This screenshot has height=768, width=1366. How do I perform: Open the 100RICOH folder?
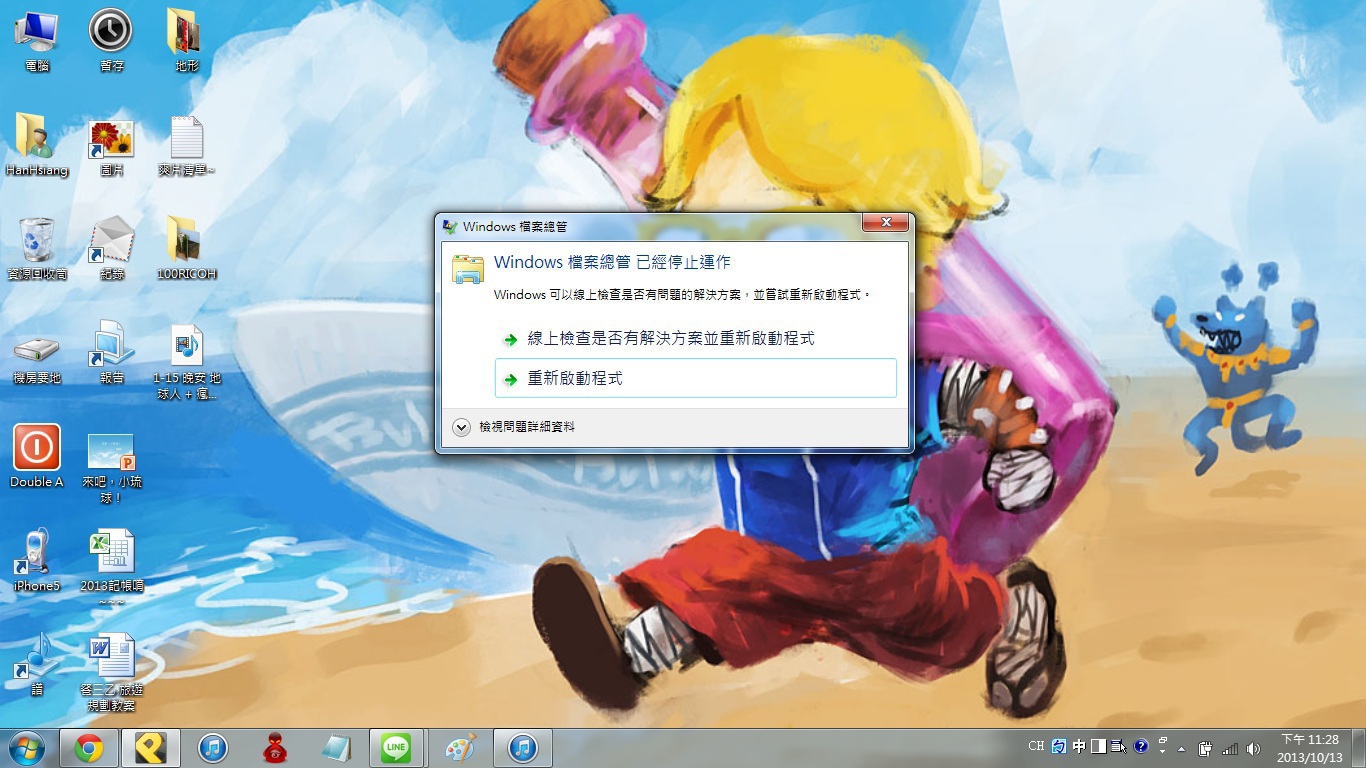186,248
